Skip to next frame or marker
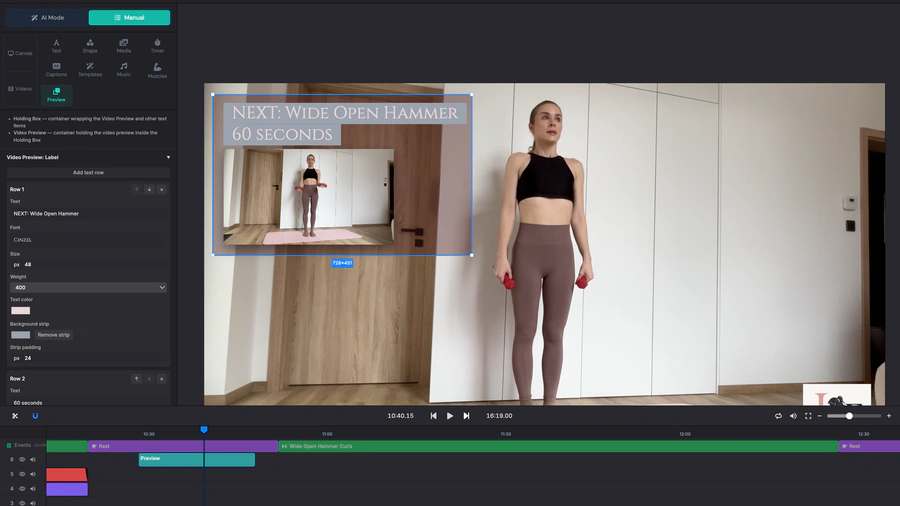900x506 pixels. [467, 416]
